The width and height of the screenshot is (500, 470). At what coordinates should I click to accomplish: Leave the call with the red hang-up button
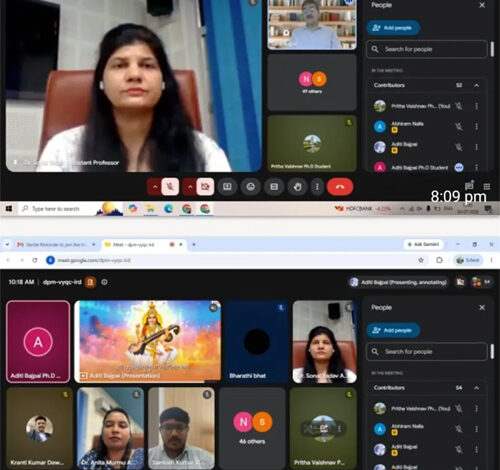340,187
